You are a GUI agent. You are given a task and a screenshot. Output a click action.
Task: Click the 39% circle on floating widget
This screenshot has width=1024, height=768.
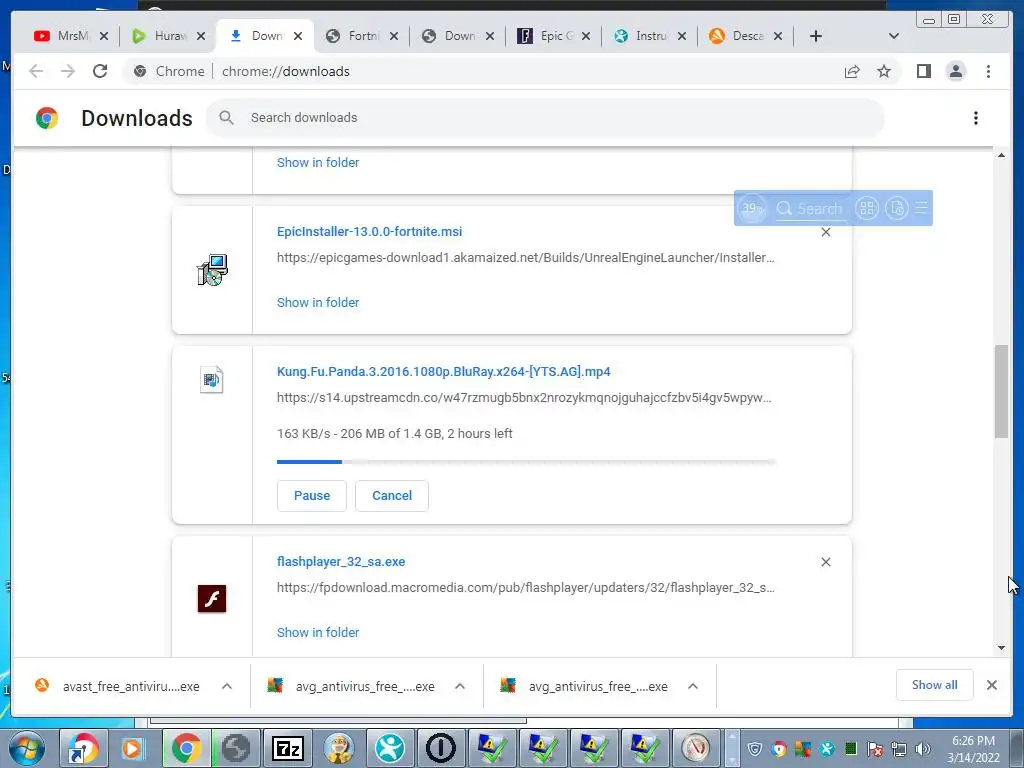pos(752,208)
